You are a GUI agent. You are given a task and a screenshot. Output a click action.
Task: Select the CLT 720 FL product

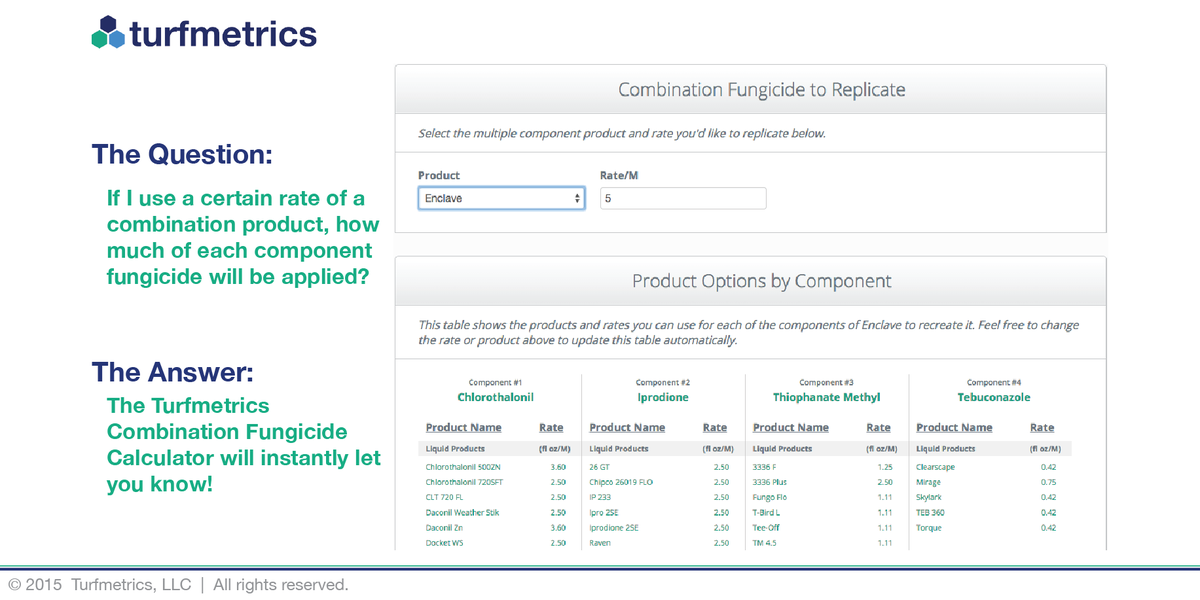(x=445, y=497)
